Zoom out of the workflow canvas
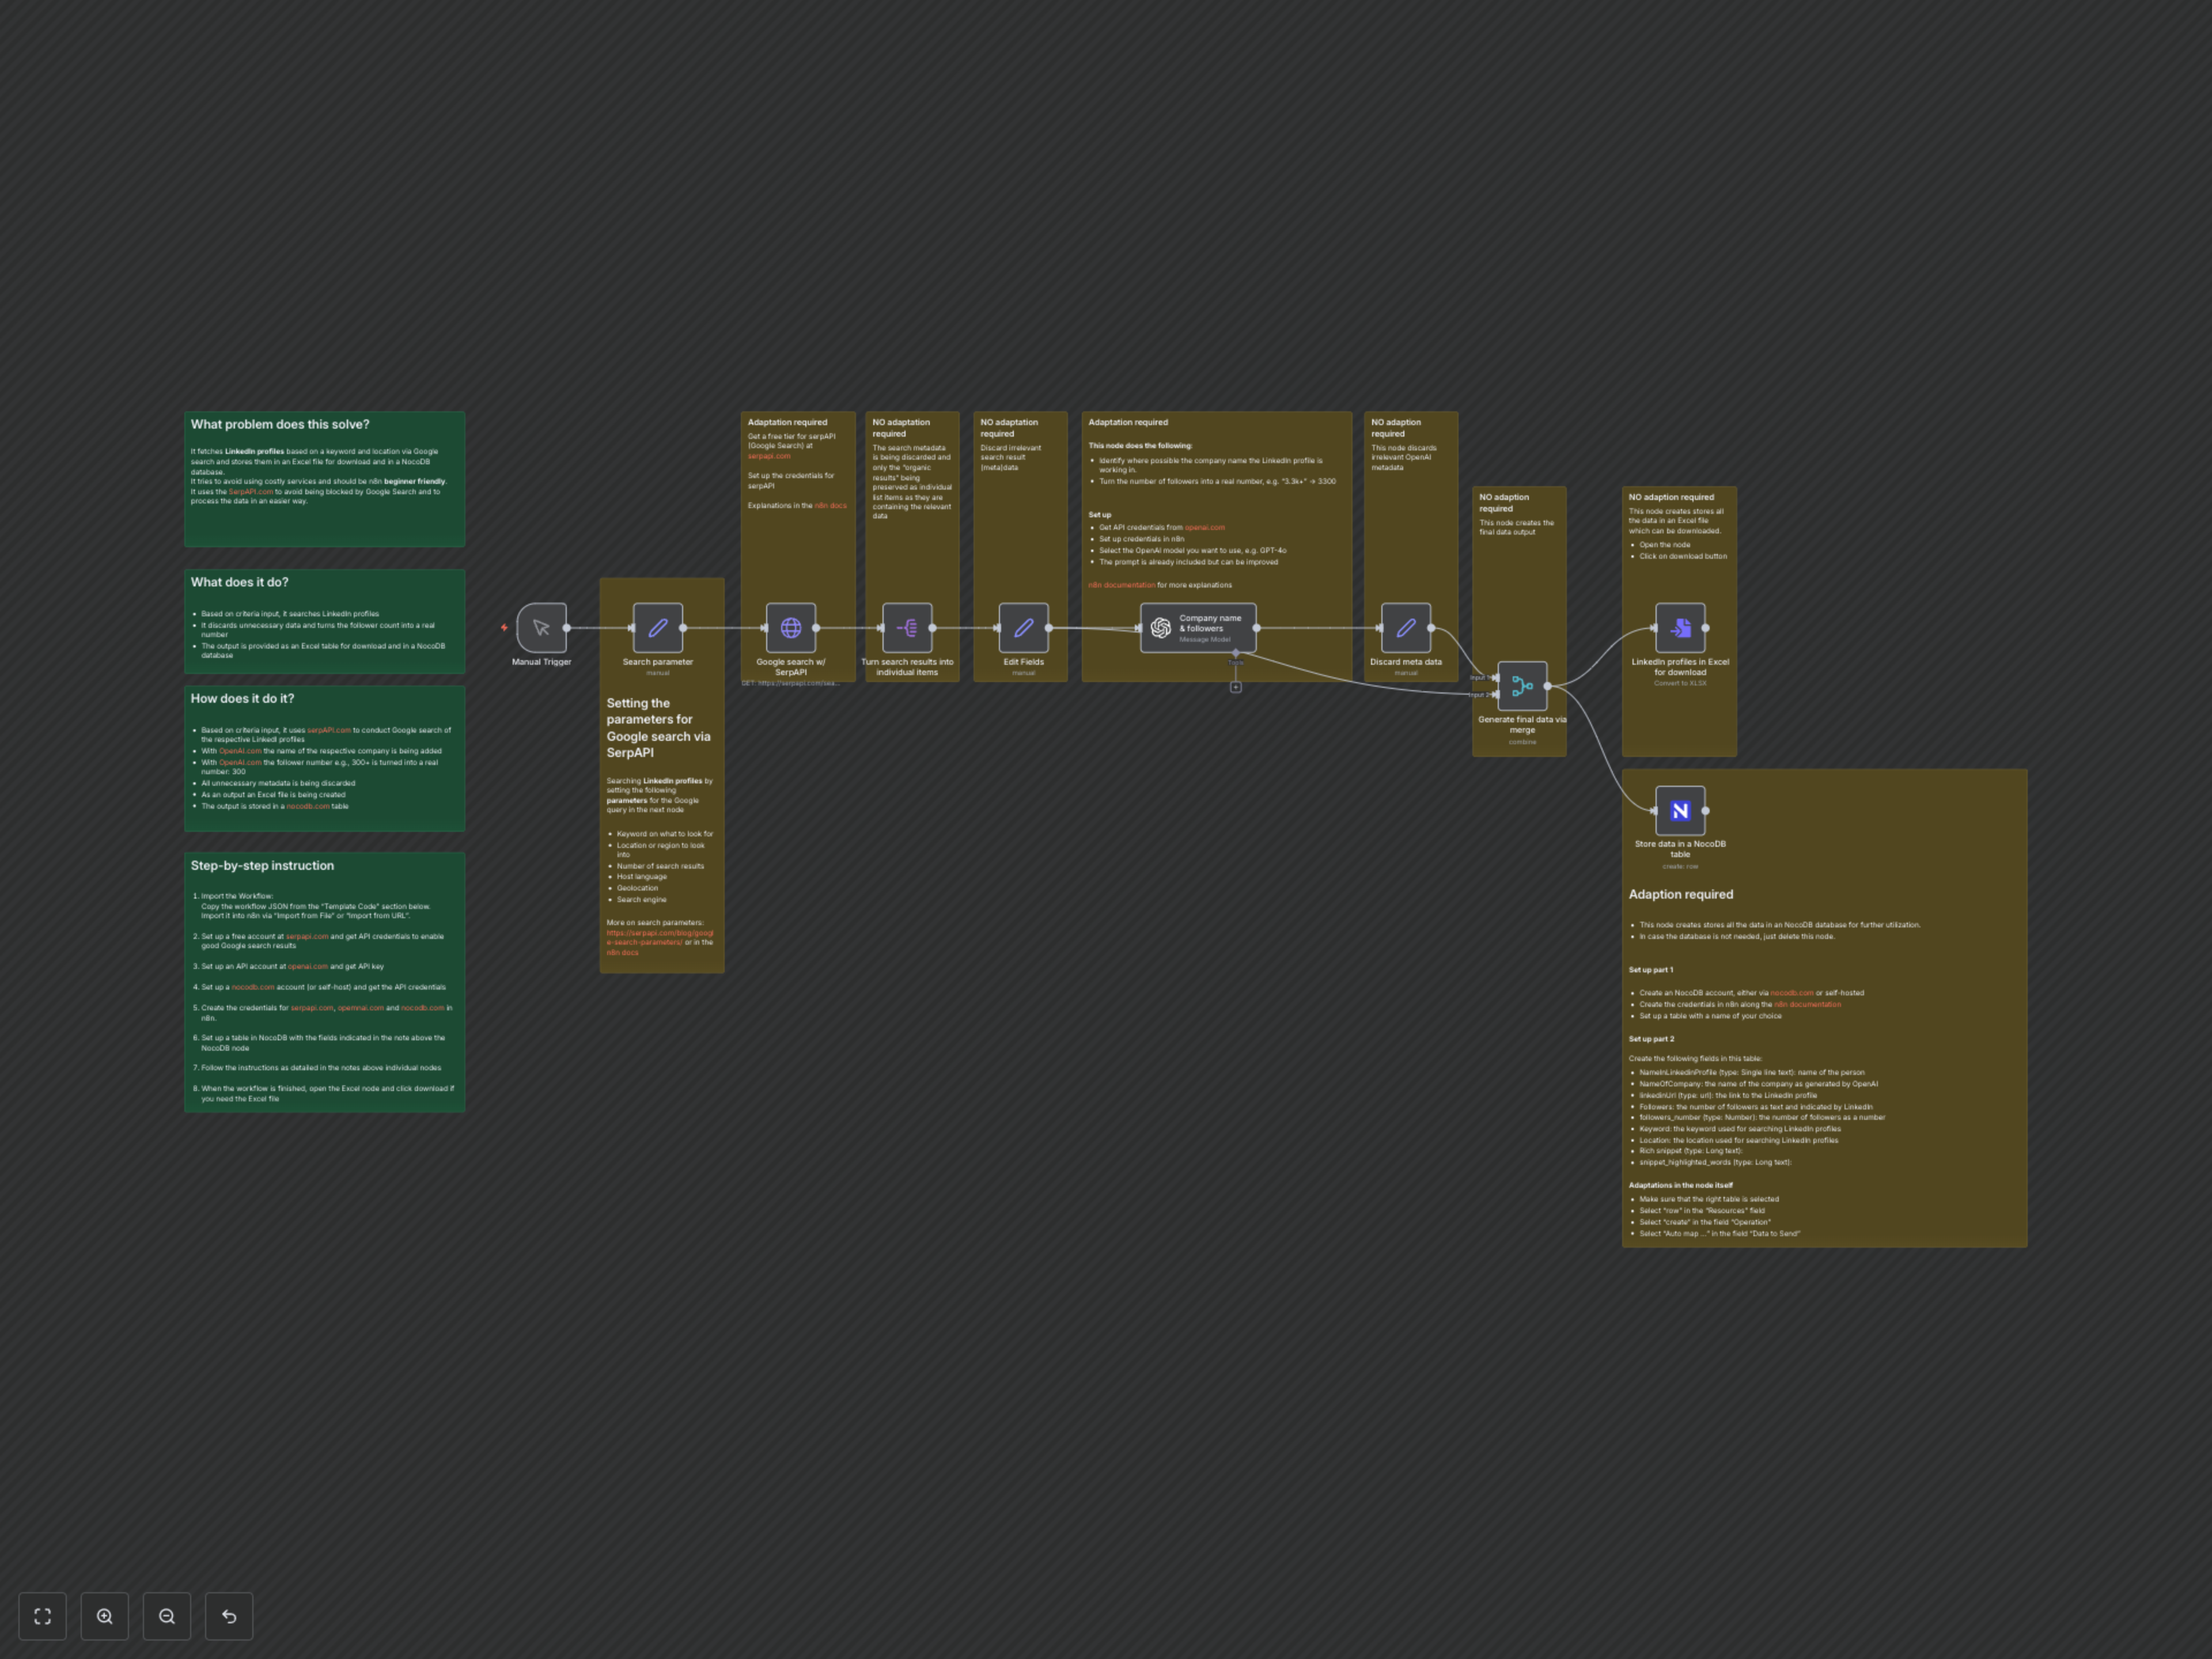2212x1659 pixels. pyautogui.click(x=167, y=1616)
